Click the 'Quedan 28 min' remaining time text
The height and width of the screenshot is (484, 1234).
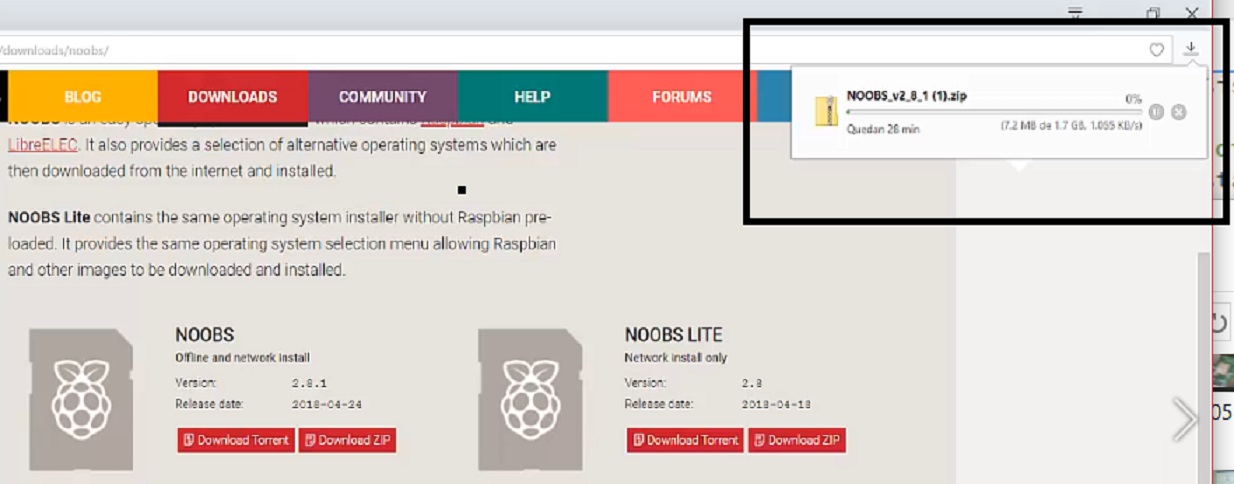883,129
